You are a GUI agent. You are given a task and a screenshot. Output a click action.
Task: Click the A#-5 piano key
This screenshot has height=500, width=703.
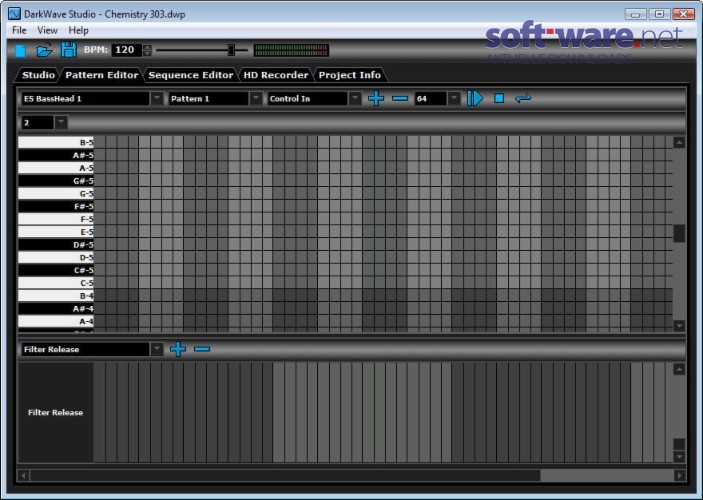56,155
